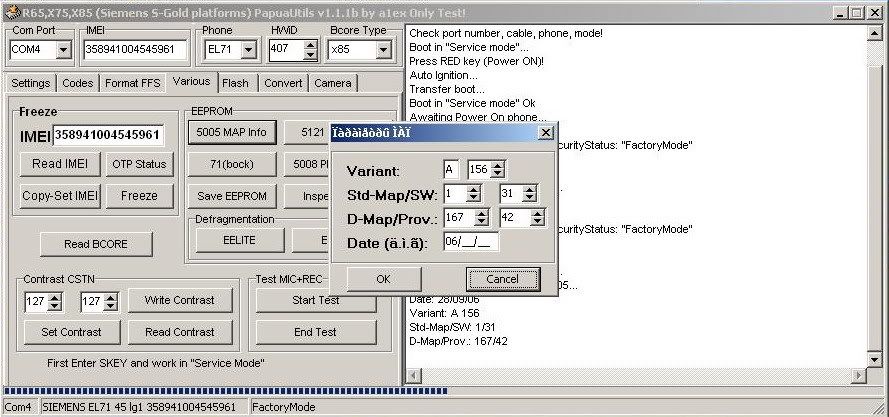The height and width of the screenshot is (417, 889).
Task: Click the Read BCORE button
Action: click(x=96, y=244)
